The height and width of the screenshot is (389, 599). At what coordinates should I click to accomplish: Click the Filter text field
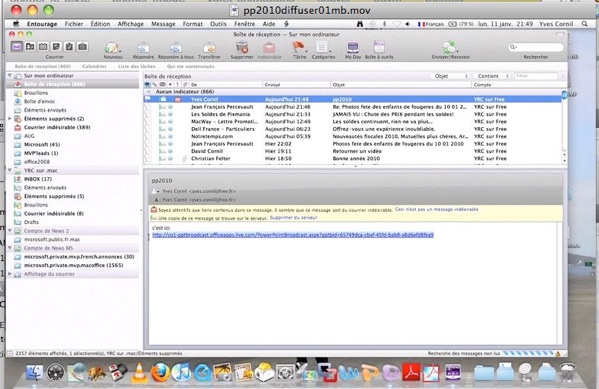536,76
